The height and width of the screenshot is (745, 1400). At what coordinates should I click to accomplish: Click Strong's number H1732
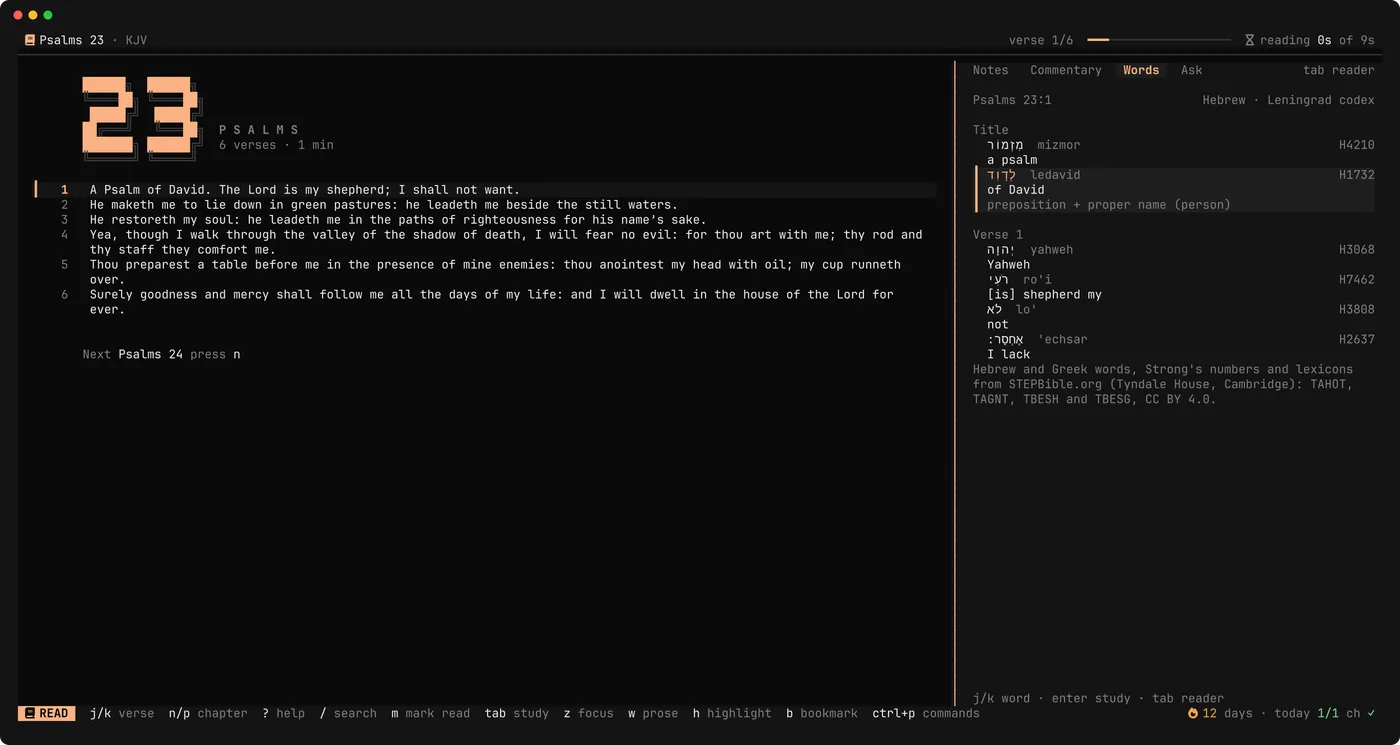(1357, 175)
